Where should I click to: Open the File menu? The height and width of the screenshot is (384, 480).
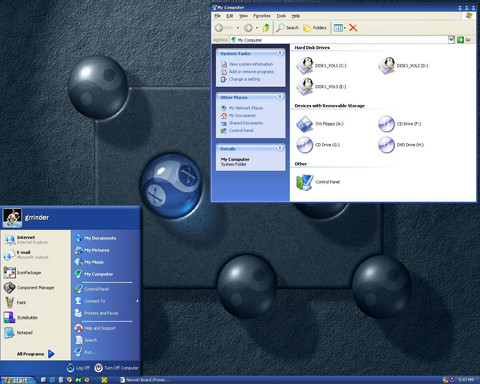coord(217,16)
